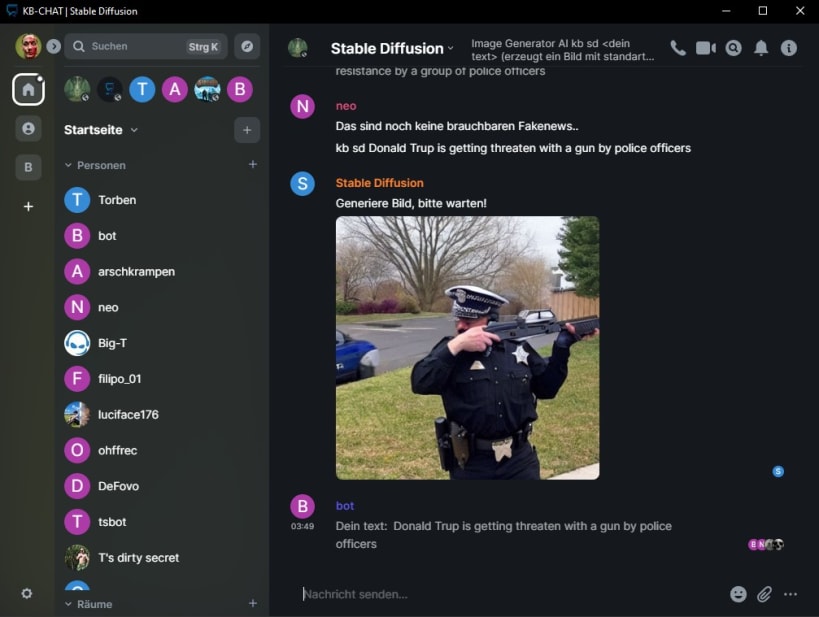
Task: Open the Explore rooms compass icon
Action: [x=247, y=46]
